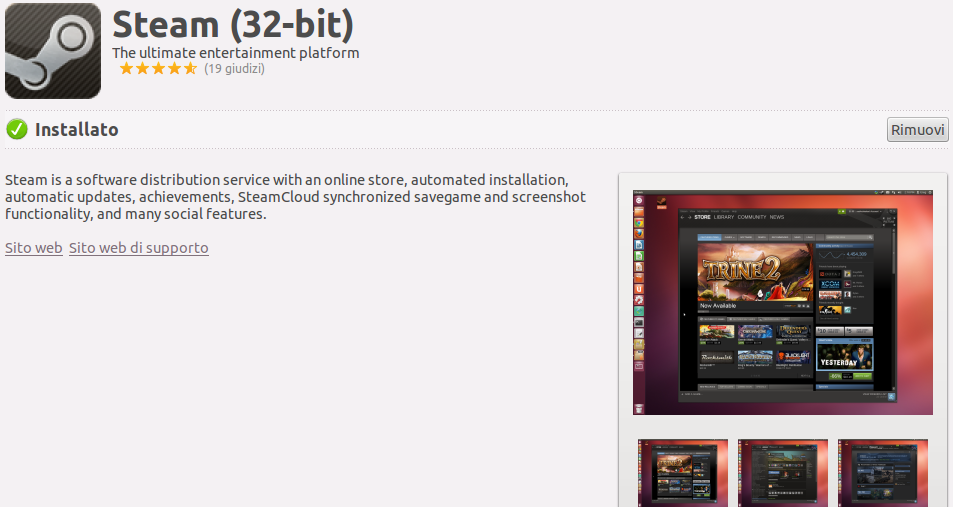Click the "Steam (32-bit)" title text
This screenshot has height=507, width=953.
point(233,24)
